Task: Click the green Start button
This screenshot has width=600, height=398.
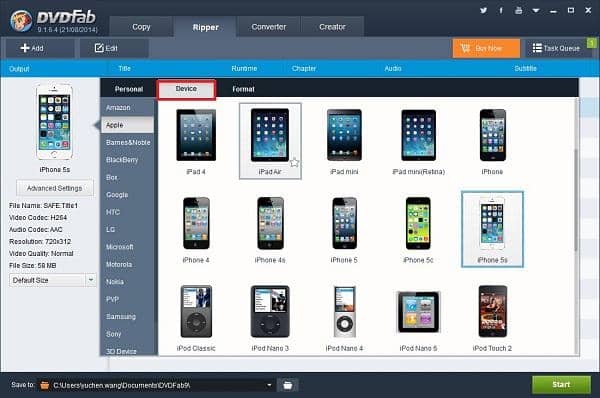Action: (561, 385)
